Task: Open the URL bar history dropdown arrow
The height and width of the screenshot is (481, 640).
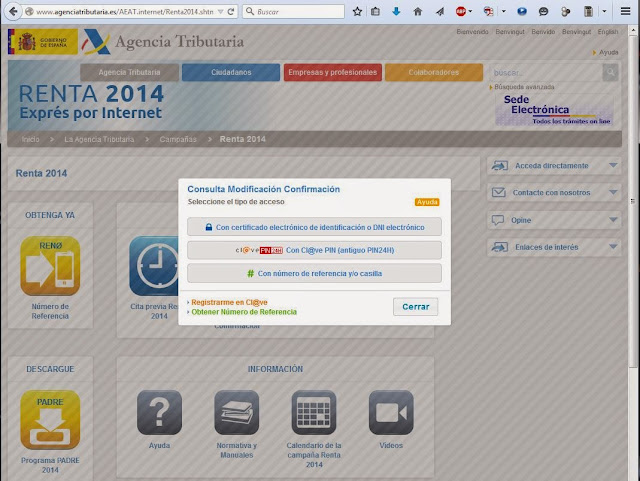Action: [220, 12]
